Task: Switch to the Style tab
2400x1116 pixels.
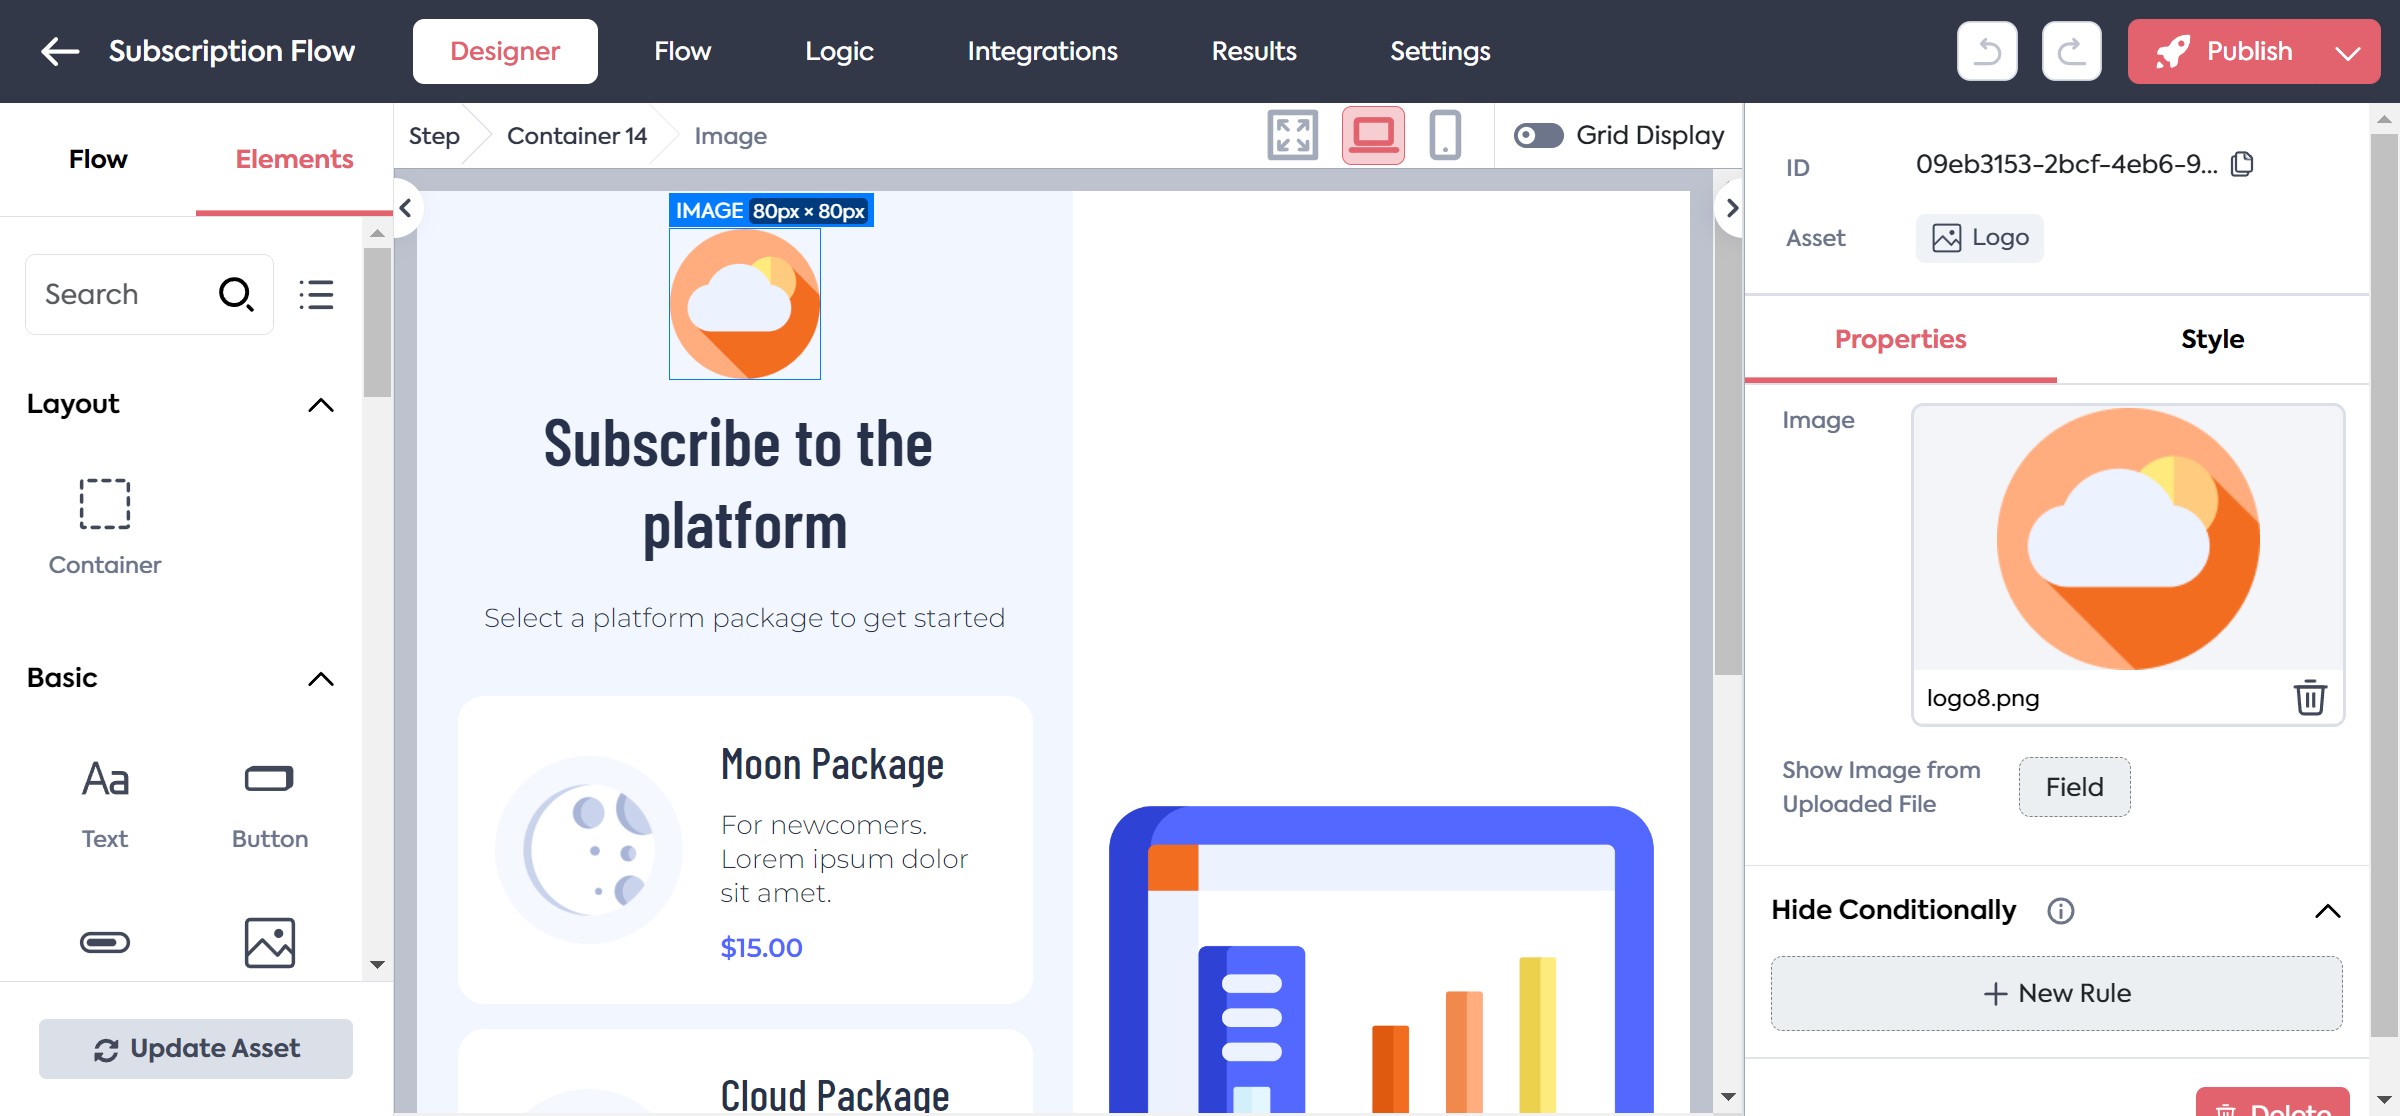Action: pyautogui.click(x=2212, y=339)
